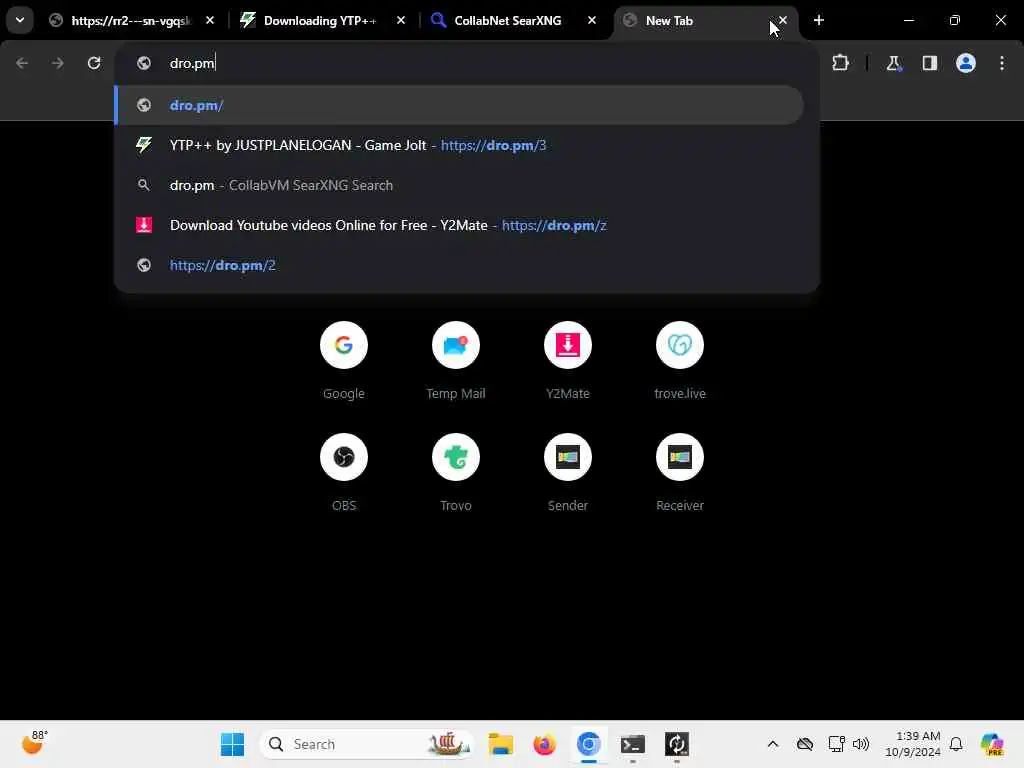This screenshot has width=1024, height=768.
Task: Click the Chrome taskbar icon
Action: [x=588, y=744]
